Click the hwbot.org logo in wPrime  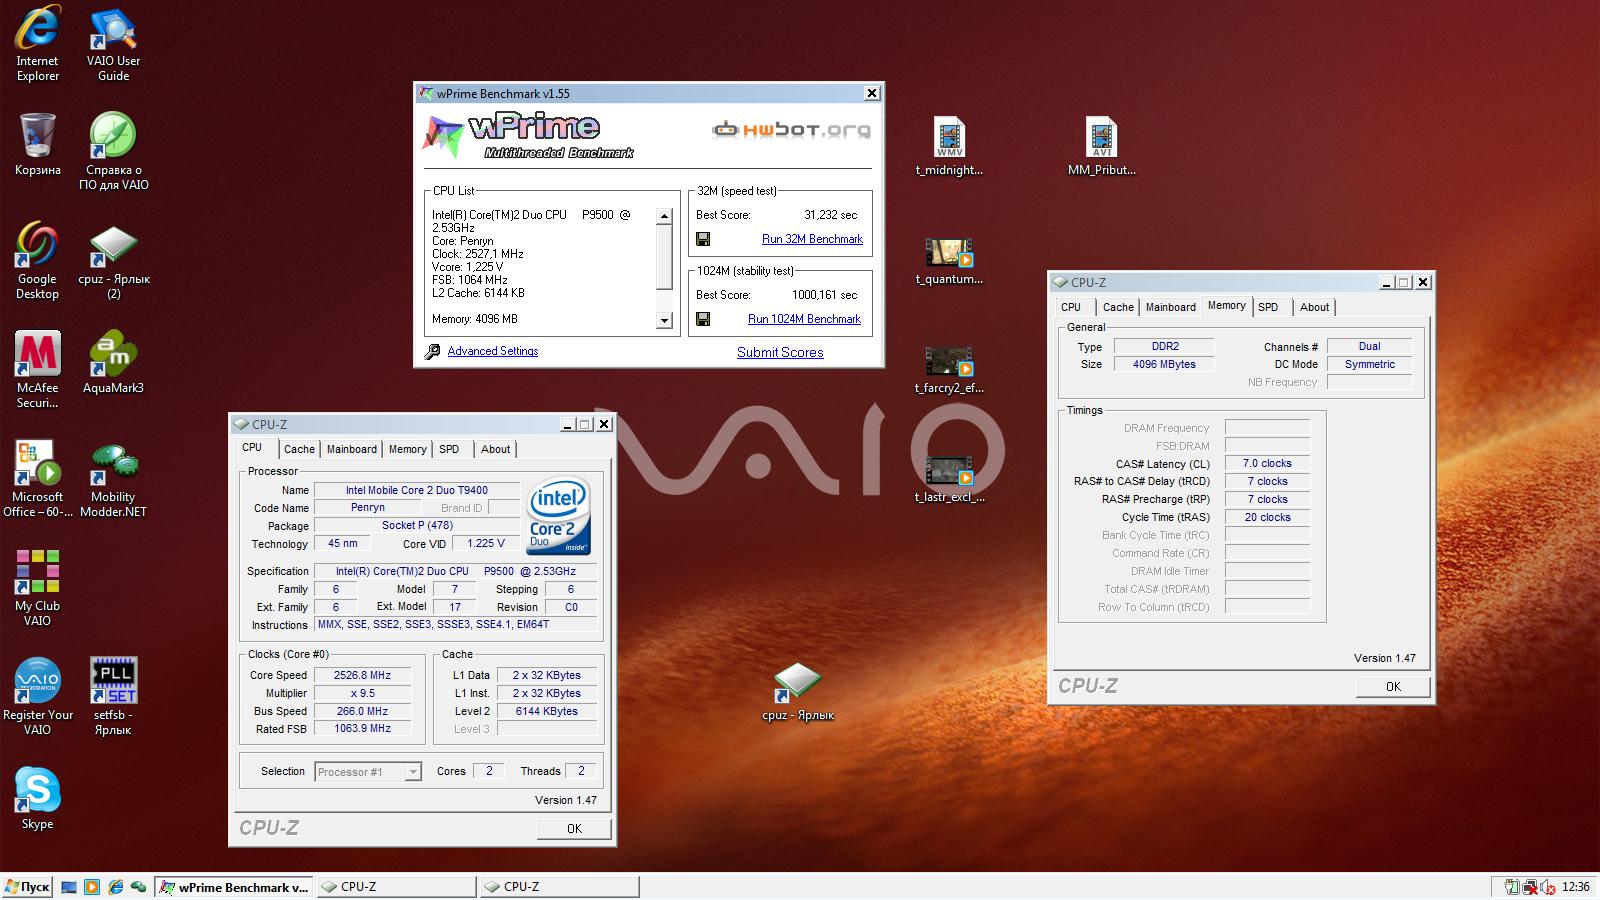(791, 130)
